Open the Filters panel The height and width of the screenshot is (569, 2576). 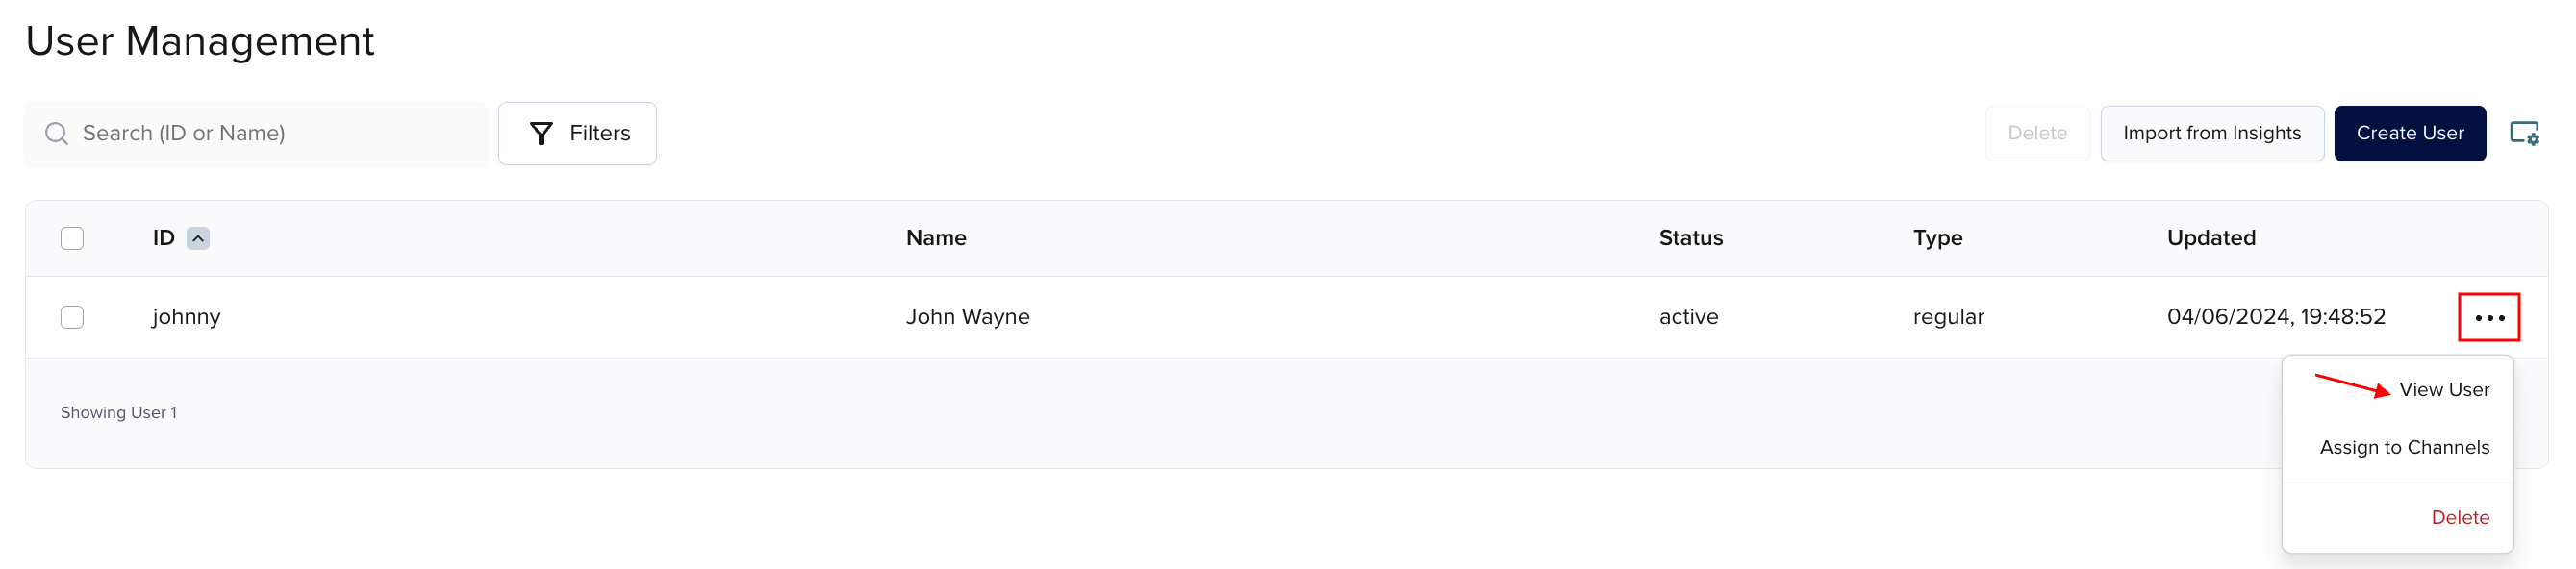click(577, 133)
